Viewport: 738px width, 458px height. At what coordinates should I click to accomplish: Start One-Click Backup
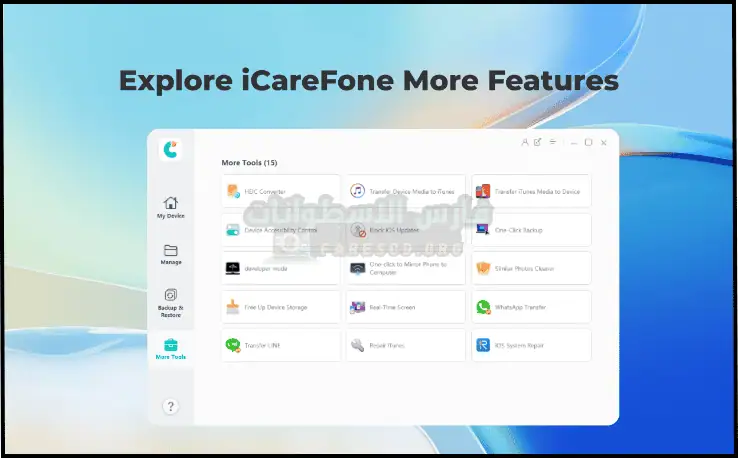tap(531, 229)
